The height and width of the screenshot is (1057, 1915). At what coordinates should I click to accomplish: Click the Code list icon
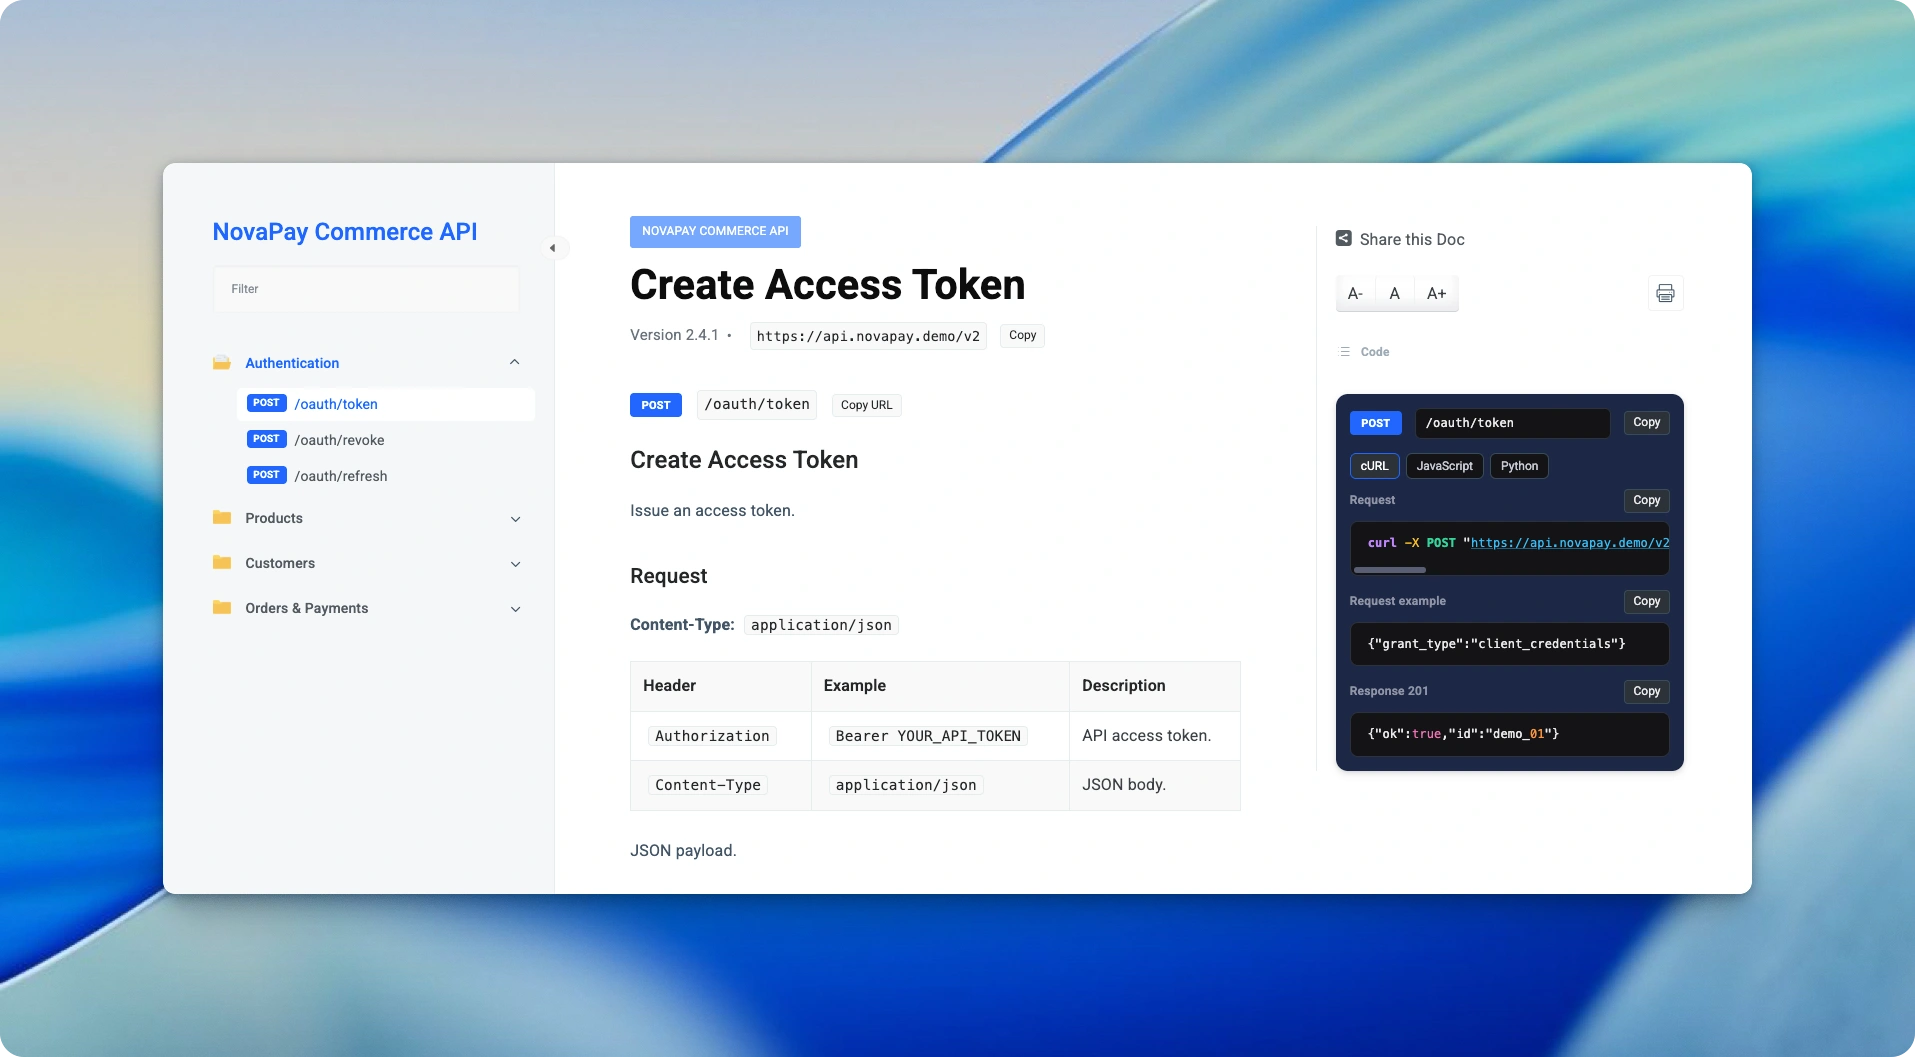(x=1344, y=352)
